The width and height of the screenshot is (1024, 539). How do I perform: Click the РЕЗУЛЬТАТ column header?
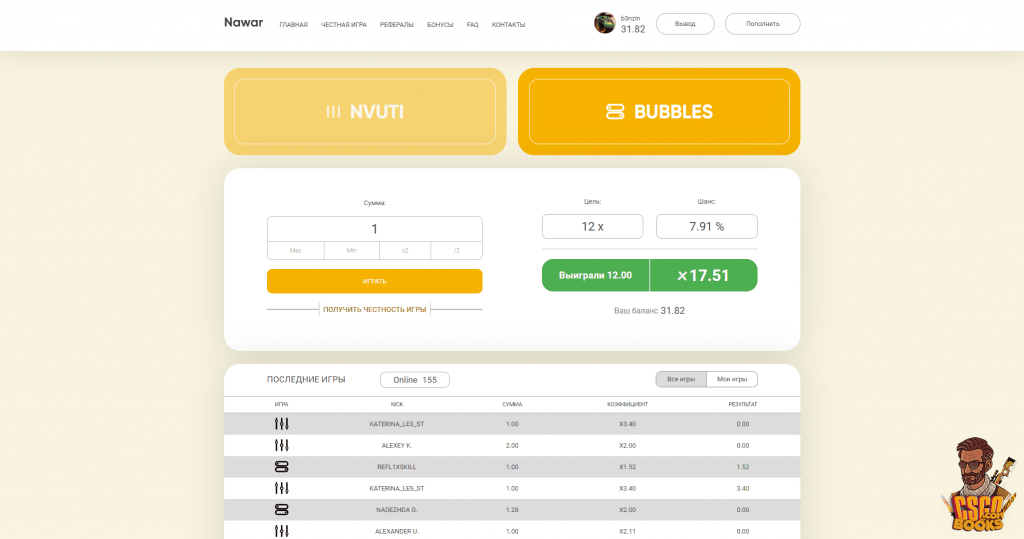pos(743,404)
